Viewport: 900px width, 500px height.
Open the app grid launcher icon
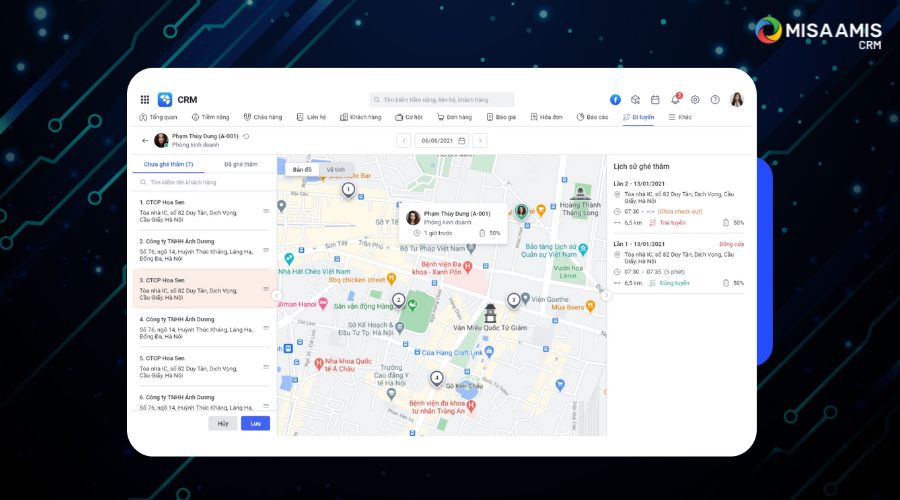[145, 100]
